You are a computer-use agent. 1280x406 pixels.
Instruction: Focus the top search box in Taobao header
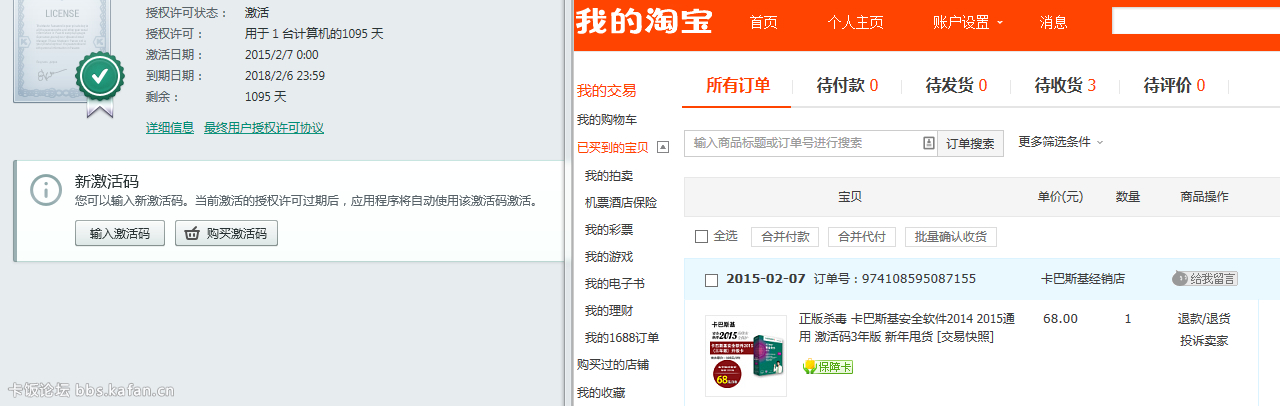click(1196, 21)
